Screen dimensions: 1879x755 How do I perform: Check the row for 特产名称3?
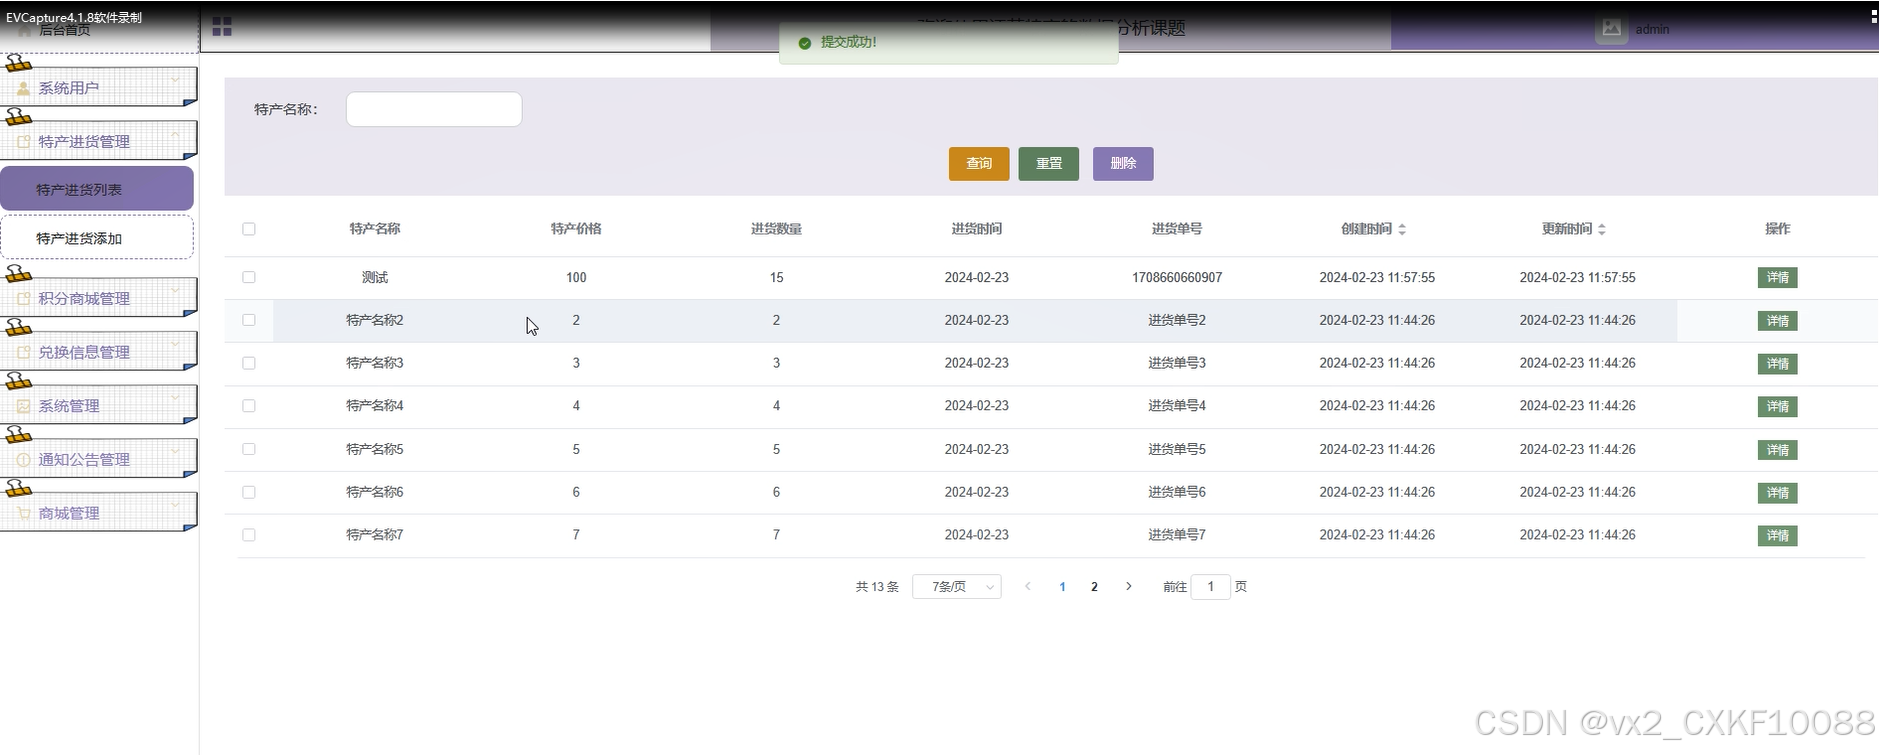click(249, 363)
